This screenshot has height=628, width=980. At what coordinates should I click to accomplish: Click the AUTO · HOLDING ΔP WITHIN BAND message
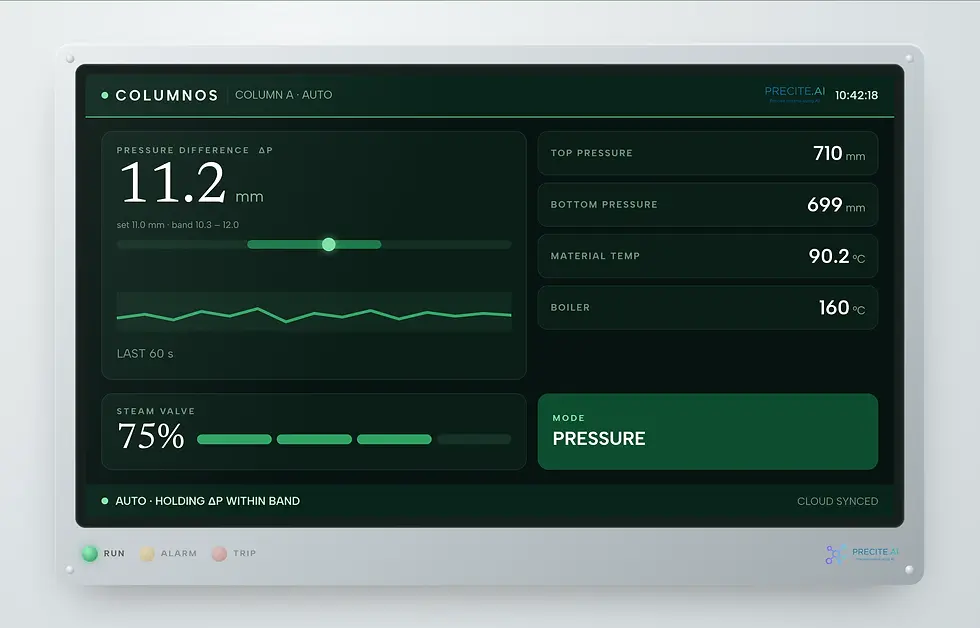pyautogui.click(x=208, y=501)
